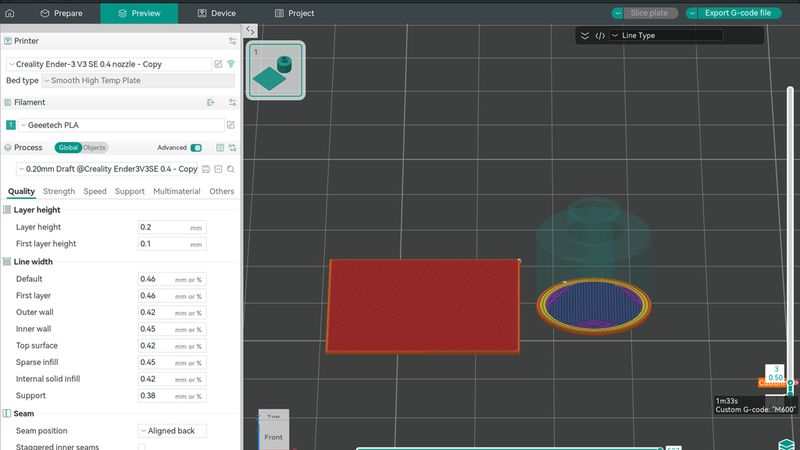
Task: Open the Line Type view dropdown
Action: point(670,35)
